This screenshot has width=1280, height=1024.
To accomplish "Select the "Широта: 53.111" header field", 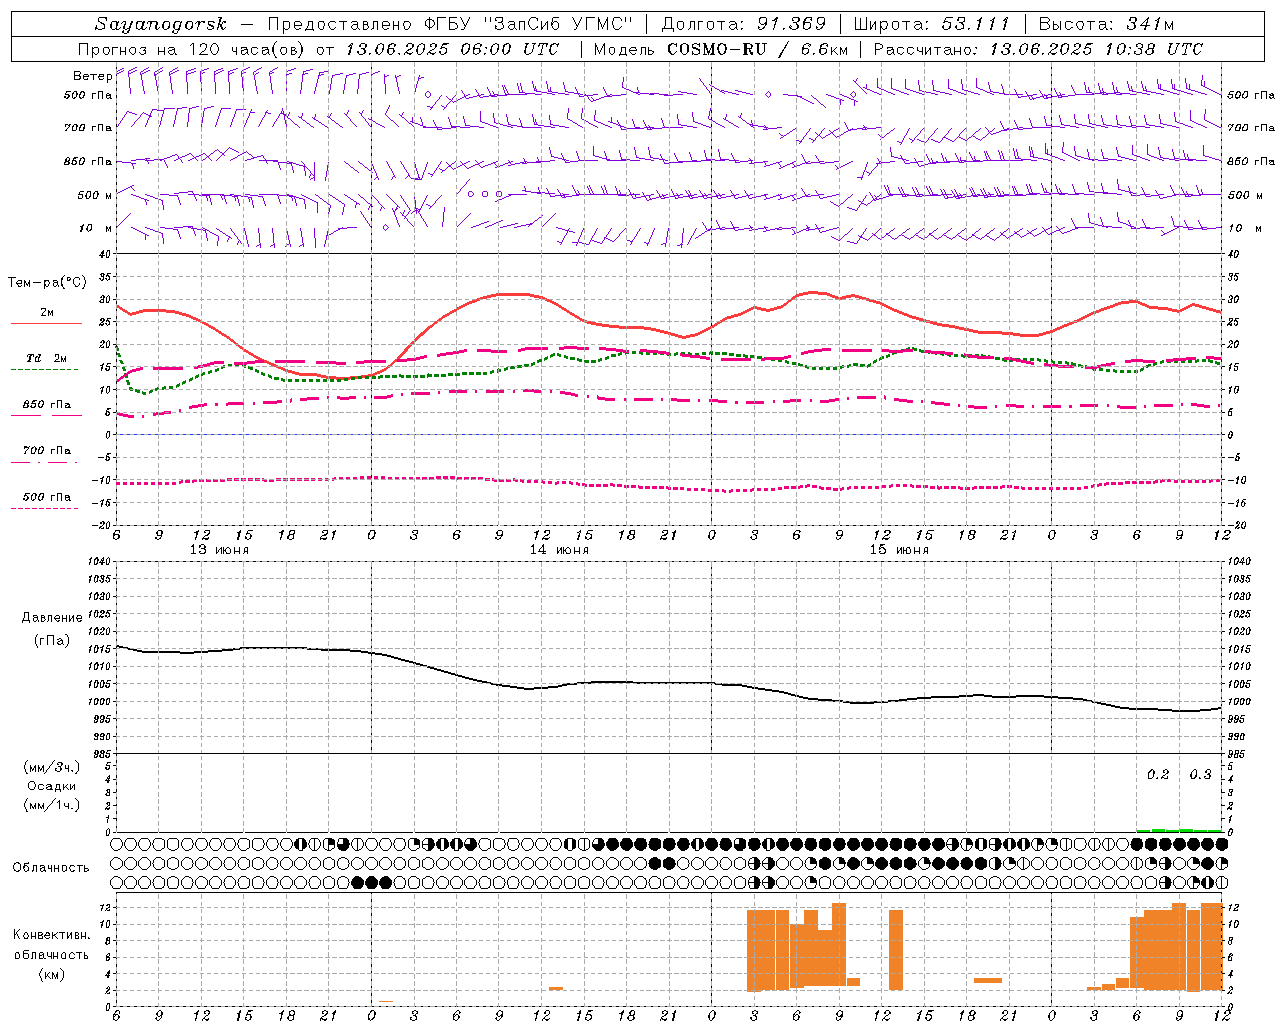I will click(932, 24).
